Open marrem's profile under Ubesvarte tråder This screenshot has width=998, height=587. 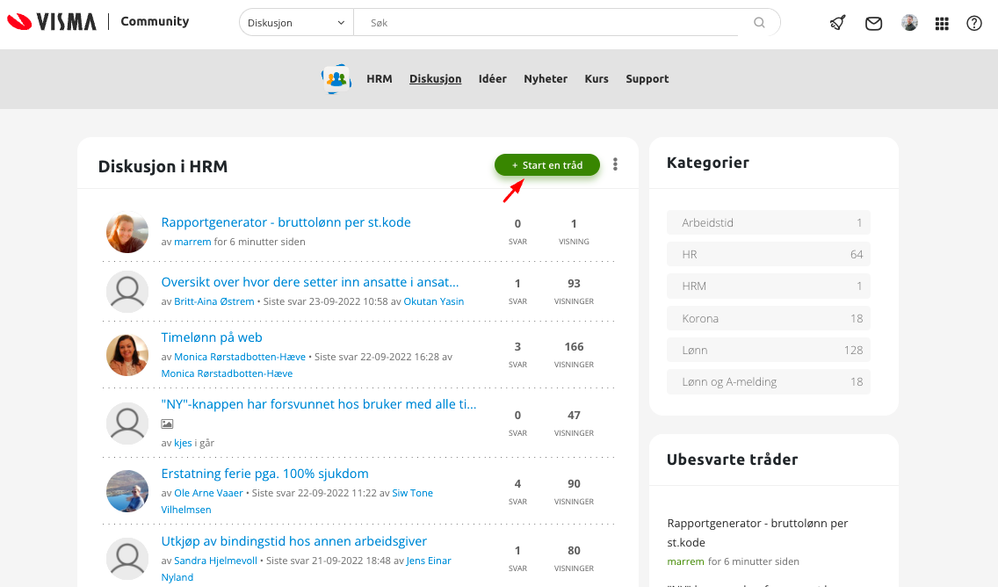tap(685, 562)
